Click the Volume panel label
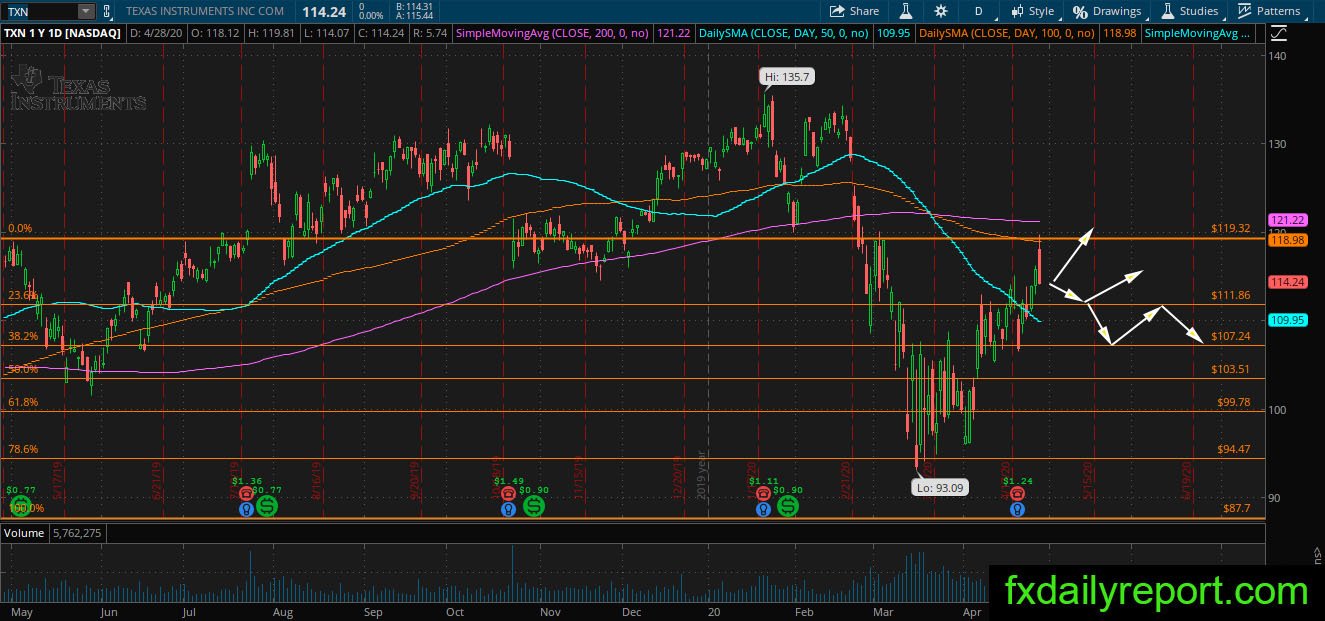1325x621 pixels. [x=24, y=533]
